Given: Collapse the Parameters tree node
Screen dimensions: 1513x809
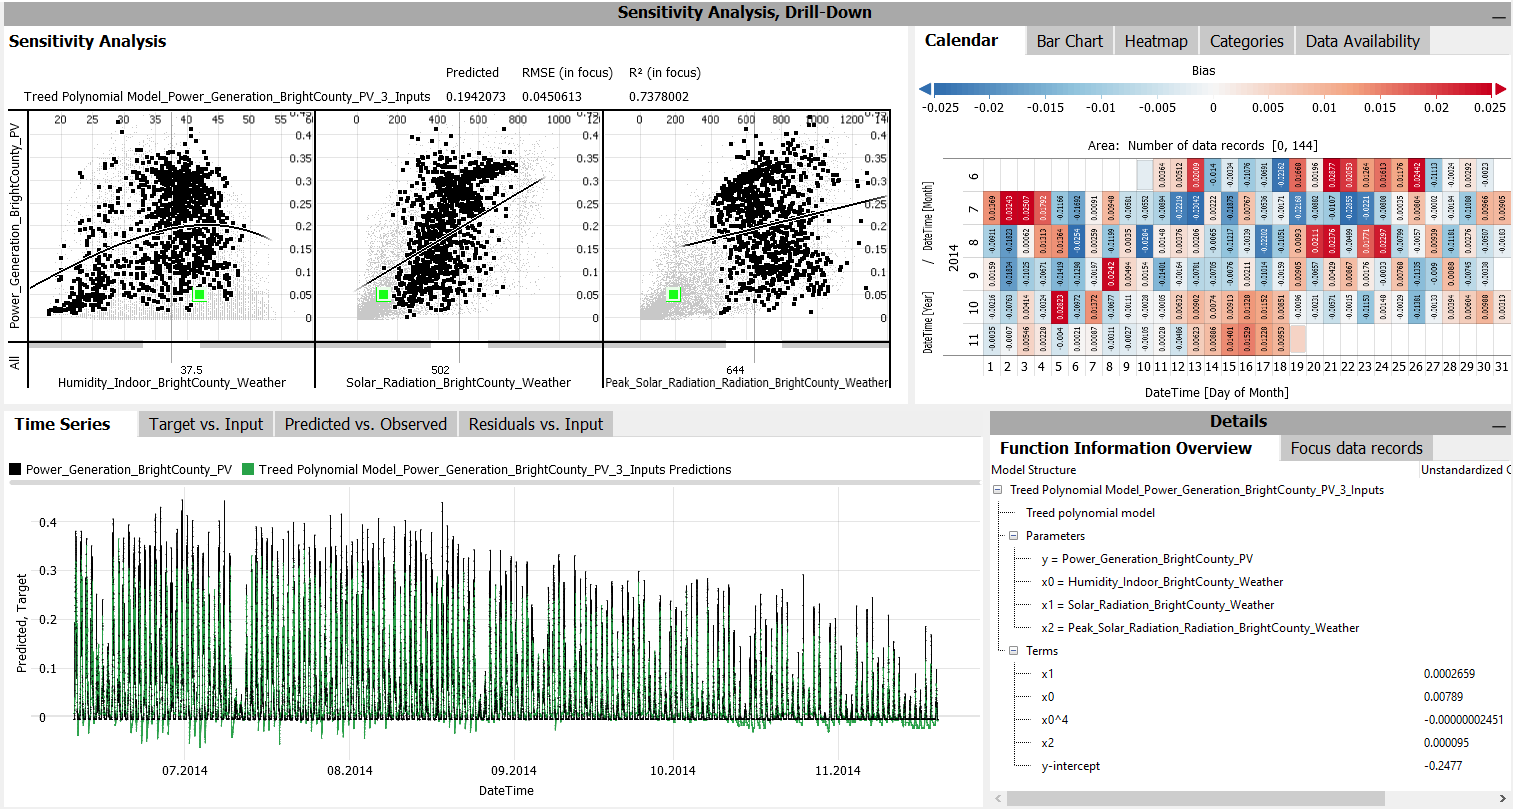Looking at the screenshot, I should pyautogui.click(x=1013, y=536).
